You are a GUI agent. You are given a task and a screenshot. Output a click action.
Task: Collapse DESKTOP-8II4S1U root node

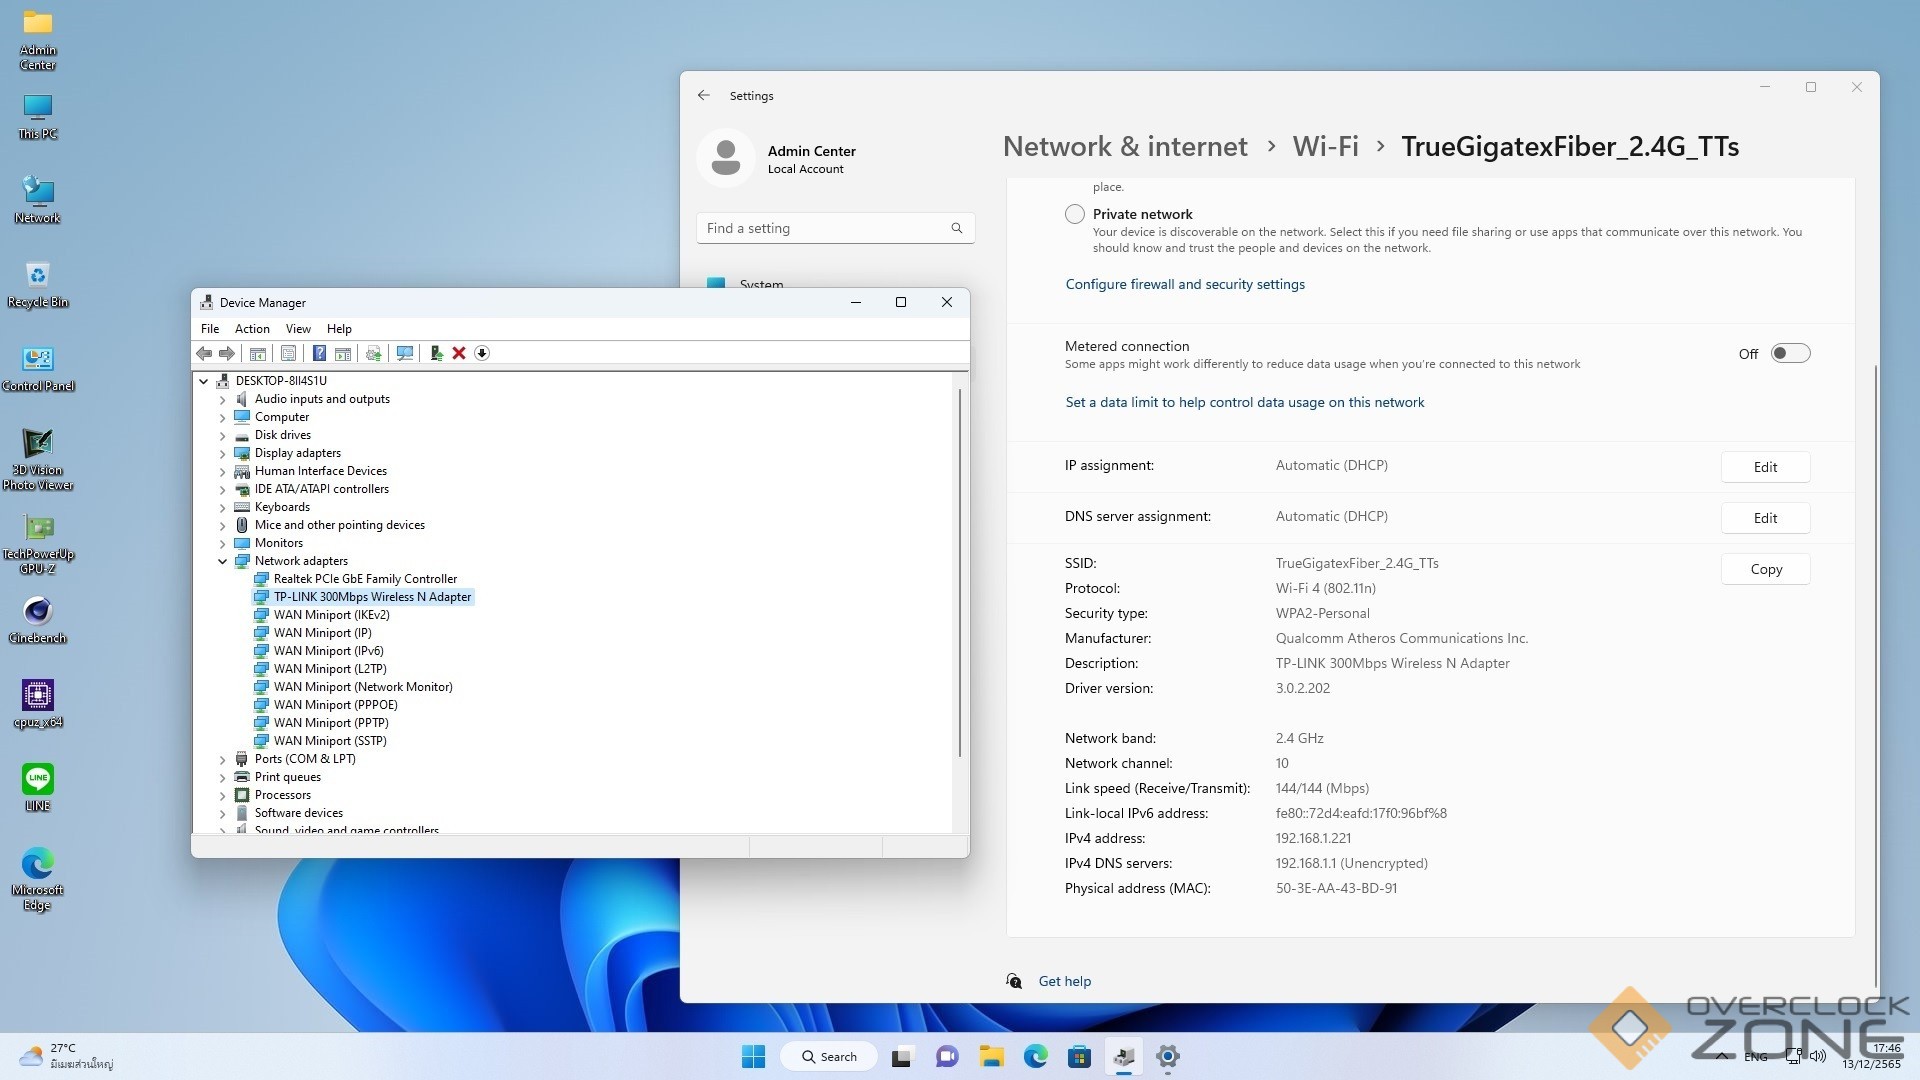[204, 381]
